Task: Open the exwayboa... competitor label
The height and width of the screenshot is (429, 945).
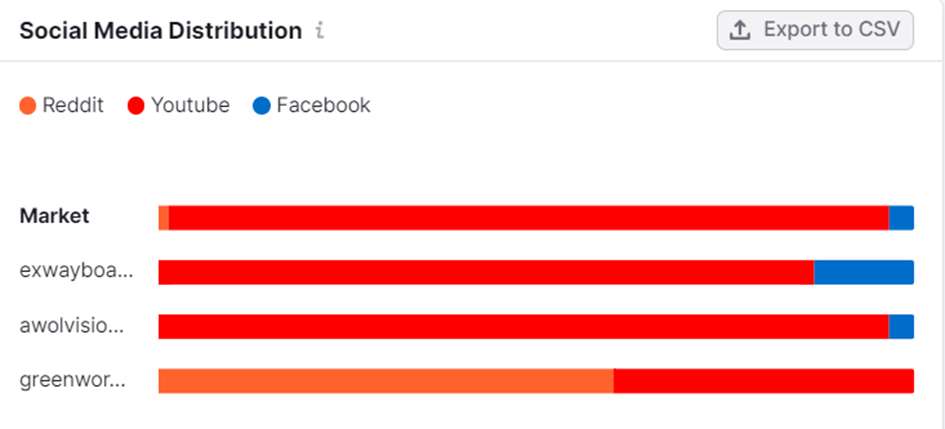Action: tap(76, 271)
